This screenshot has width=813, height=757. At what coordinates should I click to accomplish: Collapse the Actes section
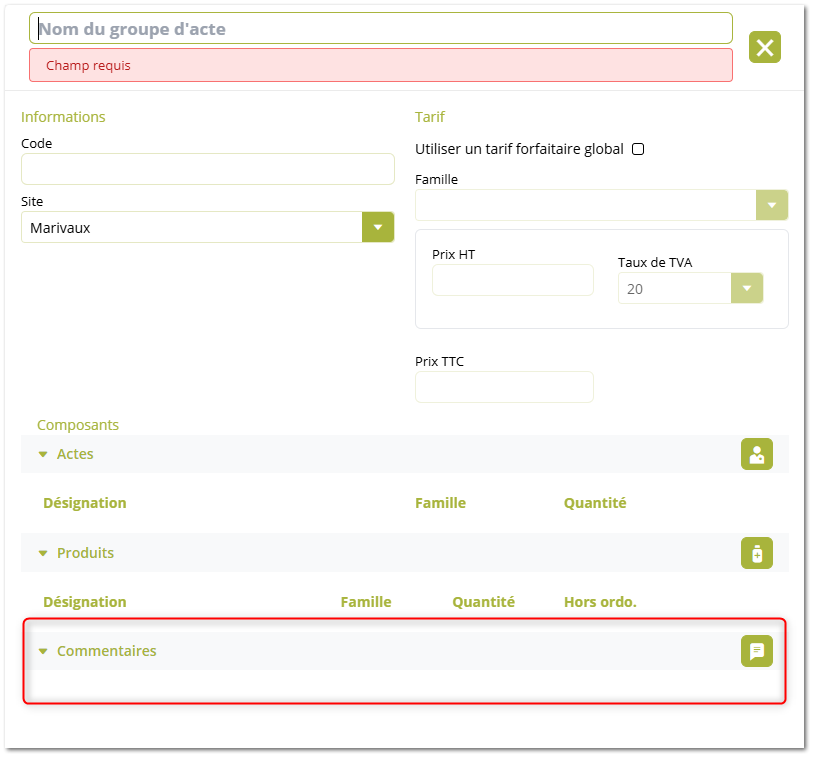(x=43, y=454)
